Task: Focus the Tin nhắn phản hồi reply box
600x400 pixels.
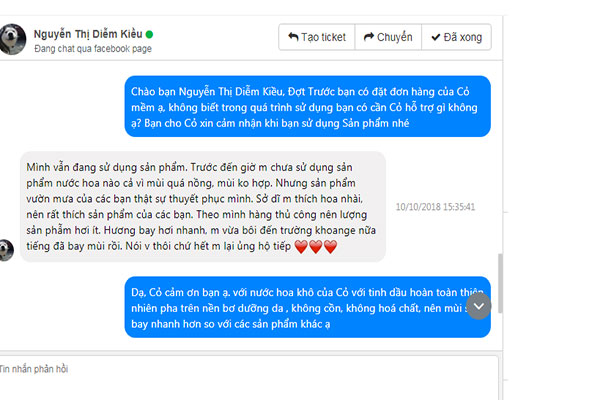Action: click(x=249, y=378)
